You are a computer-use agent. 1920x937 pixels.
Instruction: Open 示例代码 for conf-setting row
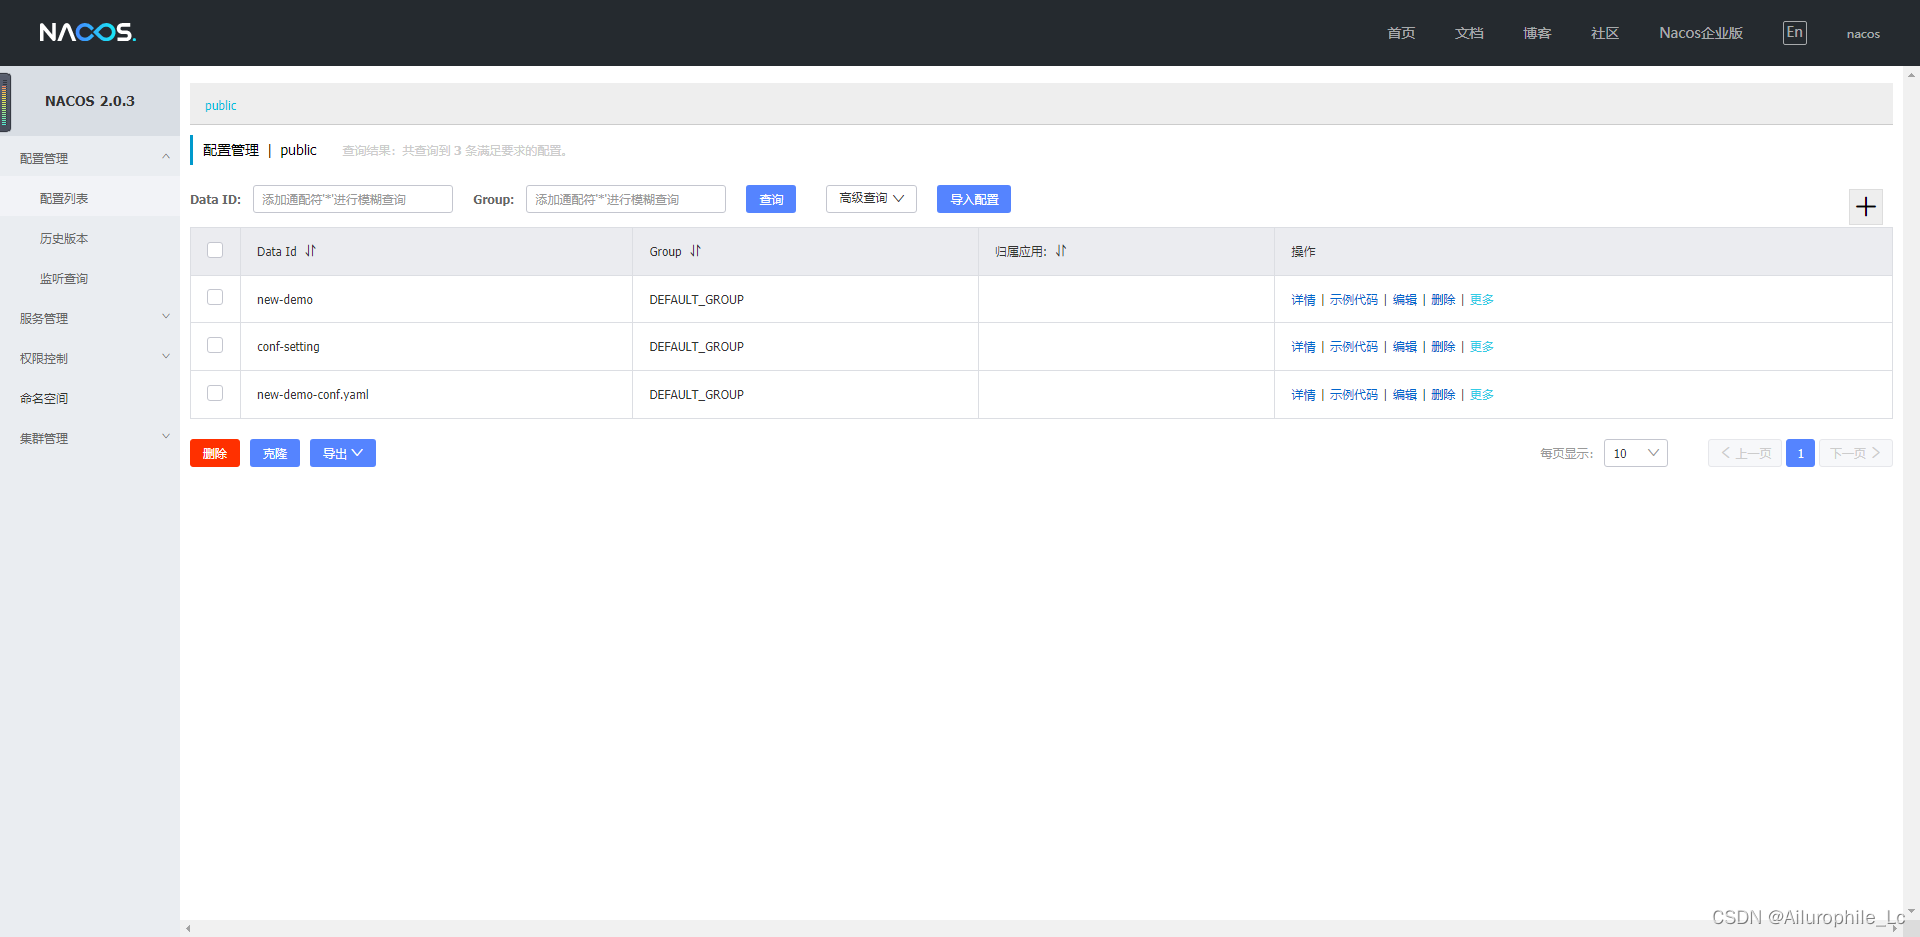(1354, 347)
